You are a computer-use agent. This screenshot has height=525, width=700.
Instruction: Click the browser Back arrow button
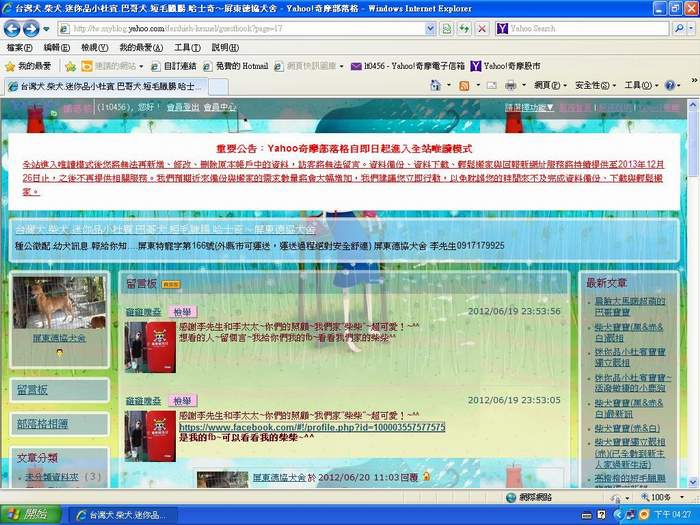[12, 29]
